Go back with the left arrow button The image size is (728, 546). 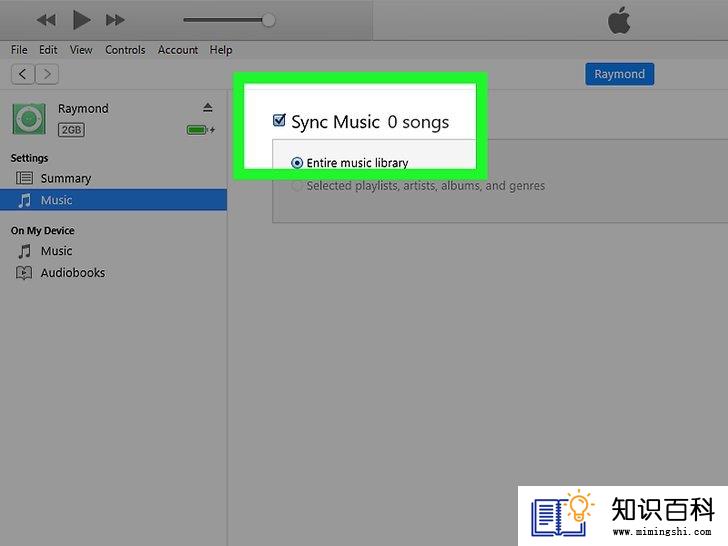point(22,74)
